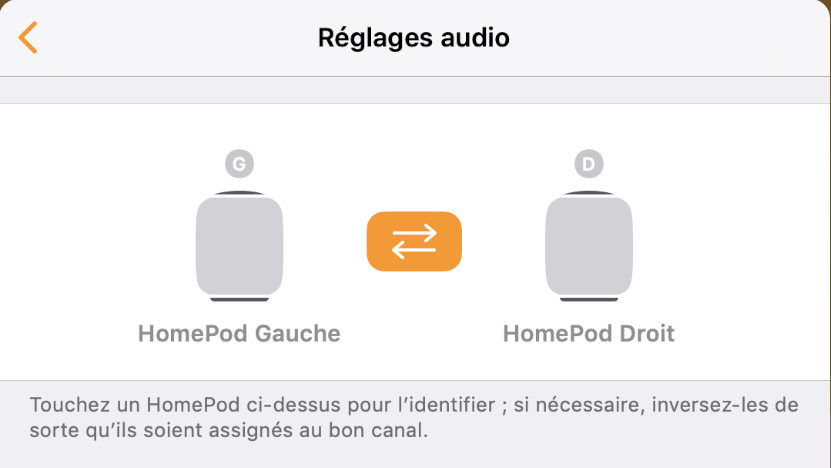Screen dimensions: 831x468
Task: Tap the left HomePod speaker image
Action: pos(239,245)
